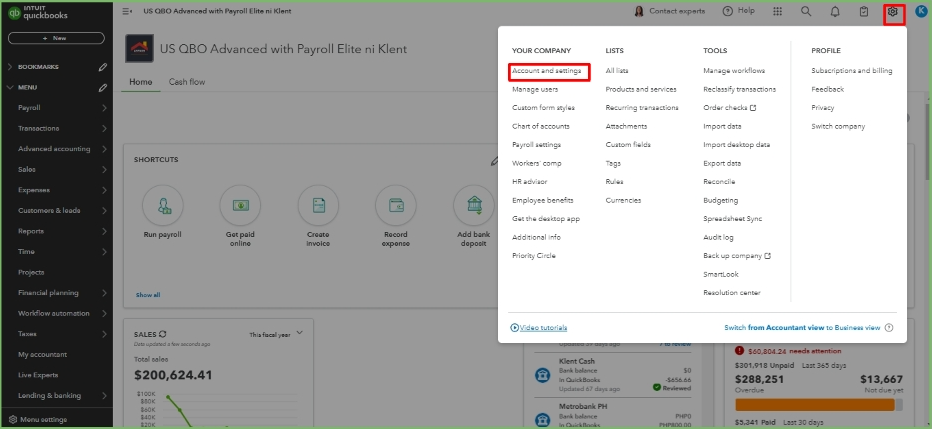Viewport: 932px width, 429px height.
Task: Open the notifications bell
Action: [835, 11]
